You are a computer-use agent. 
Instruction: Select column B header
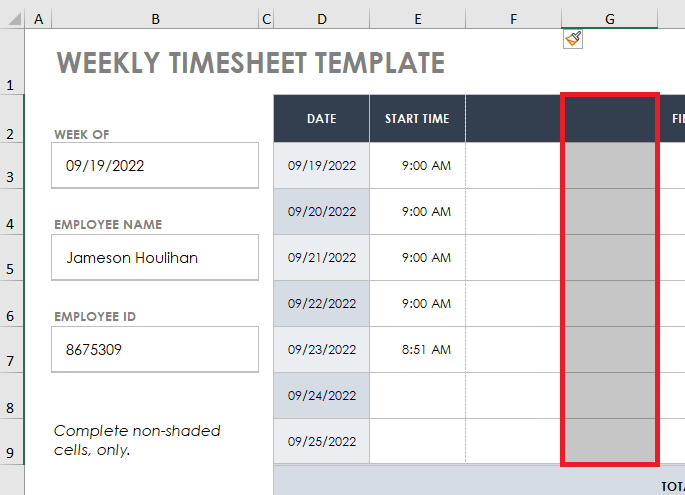(155, 19)
